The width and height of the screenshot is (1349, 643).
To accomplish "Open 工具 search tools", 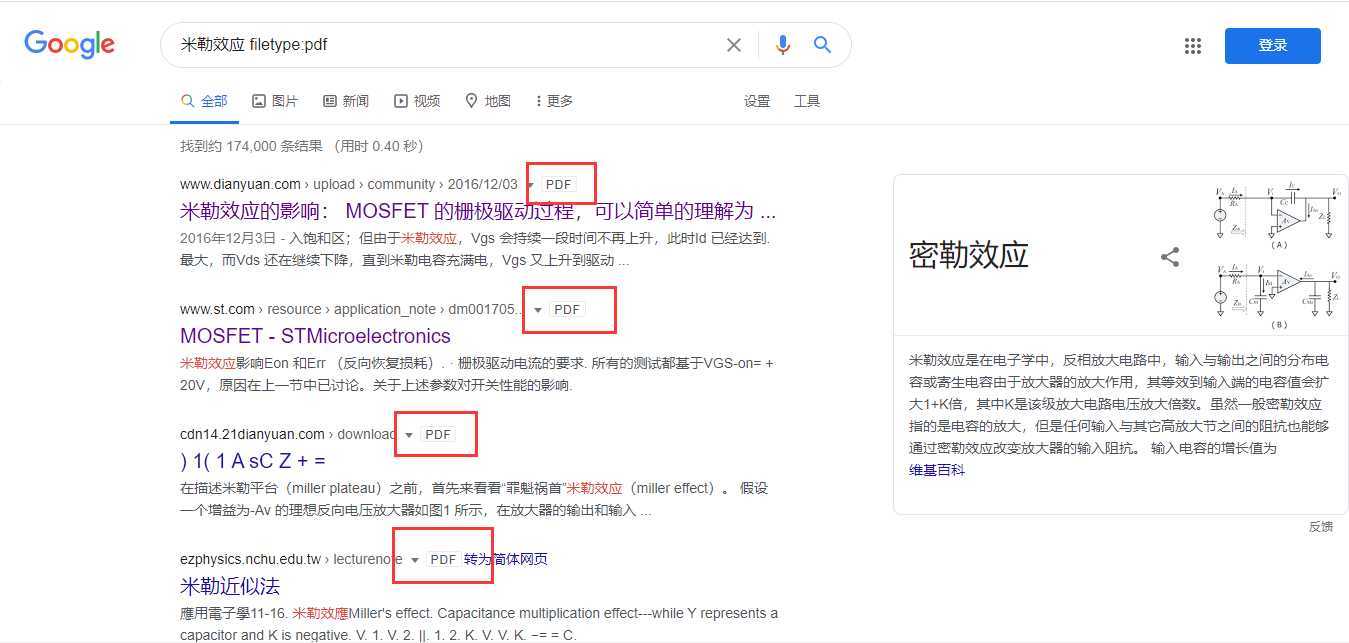I will (807, 101).
